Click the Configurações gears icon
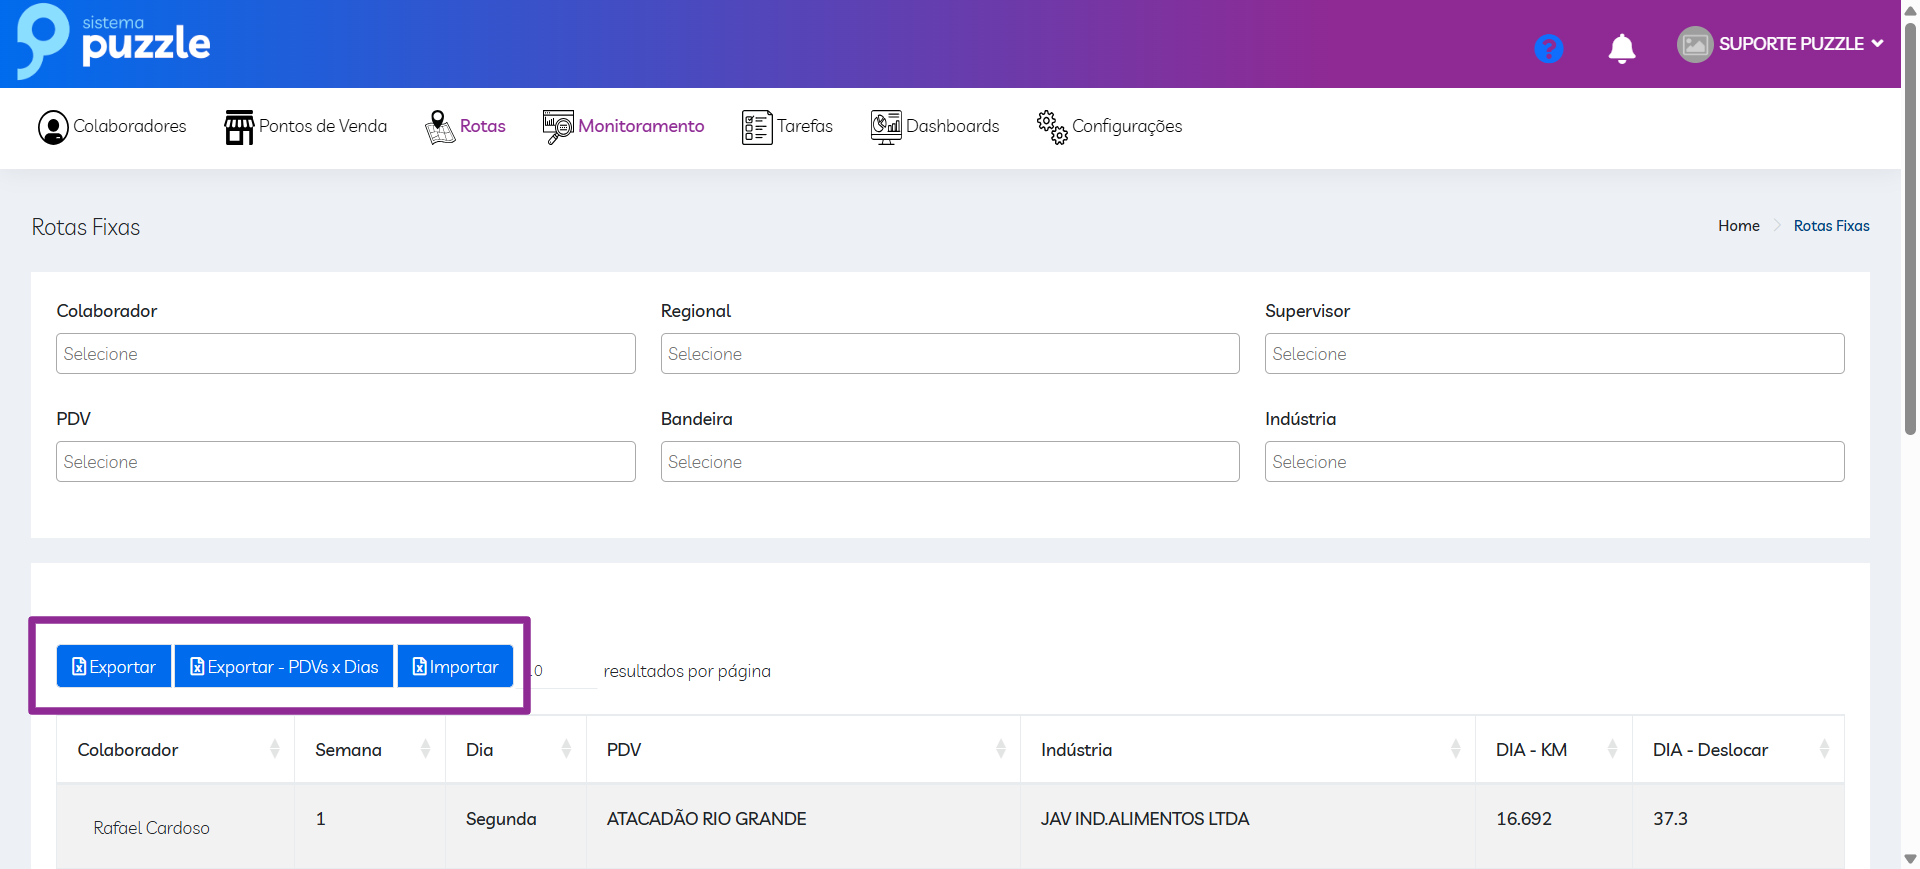 tap(1052, 127)
